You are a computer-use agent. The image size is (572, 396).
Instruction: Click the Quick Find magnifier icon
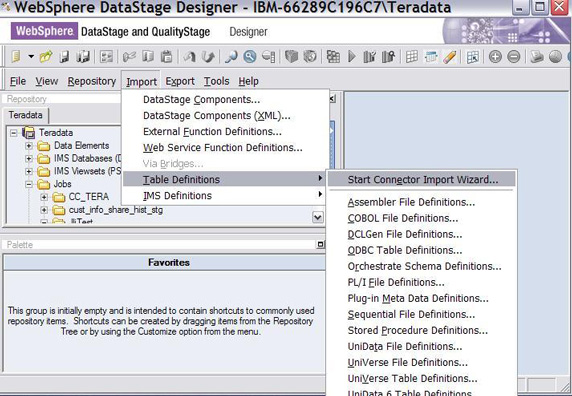tap(231, 57)
